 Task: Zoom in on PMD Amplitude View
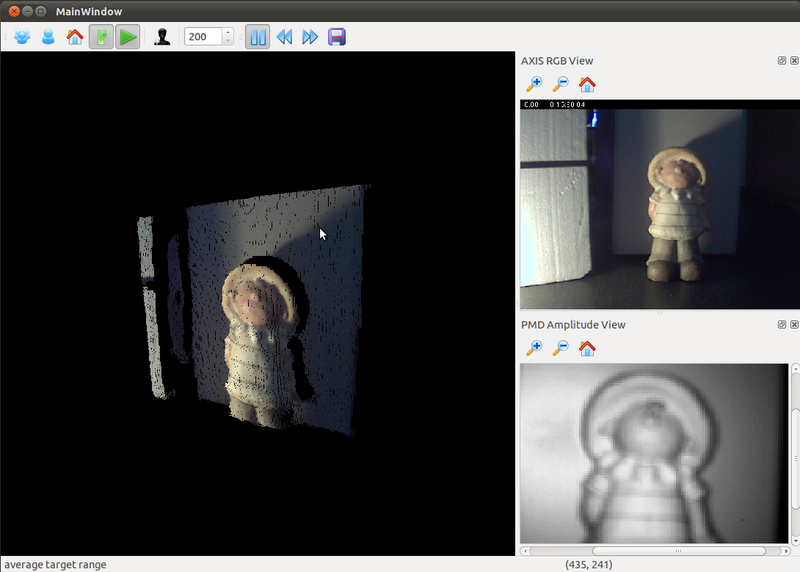[x=534, y=348]
